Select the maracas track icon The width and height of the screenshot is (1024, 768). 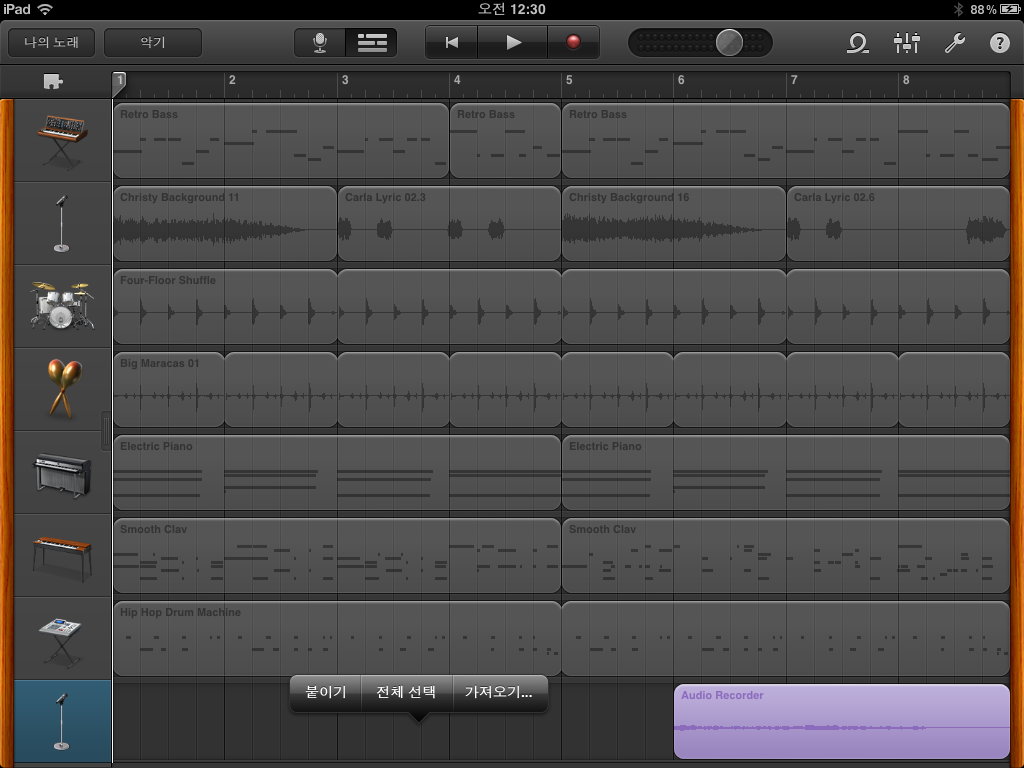[x=62, y=389]
